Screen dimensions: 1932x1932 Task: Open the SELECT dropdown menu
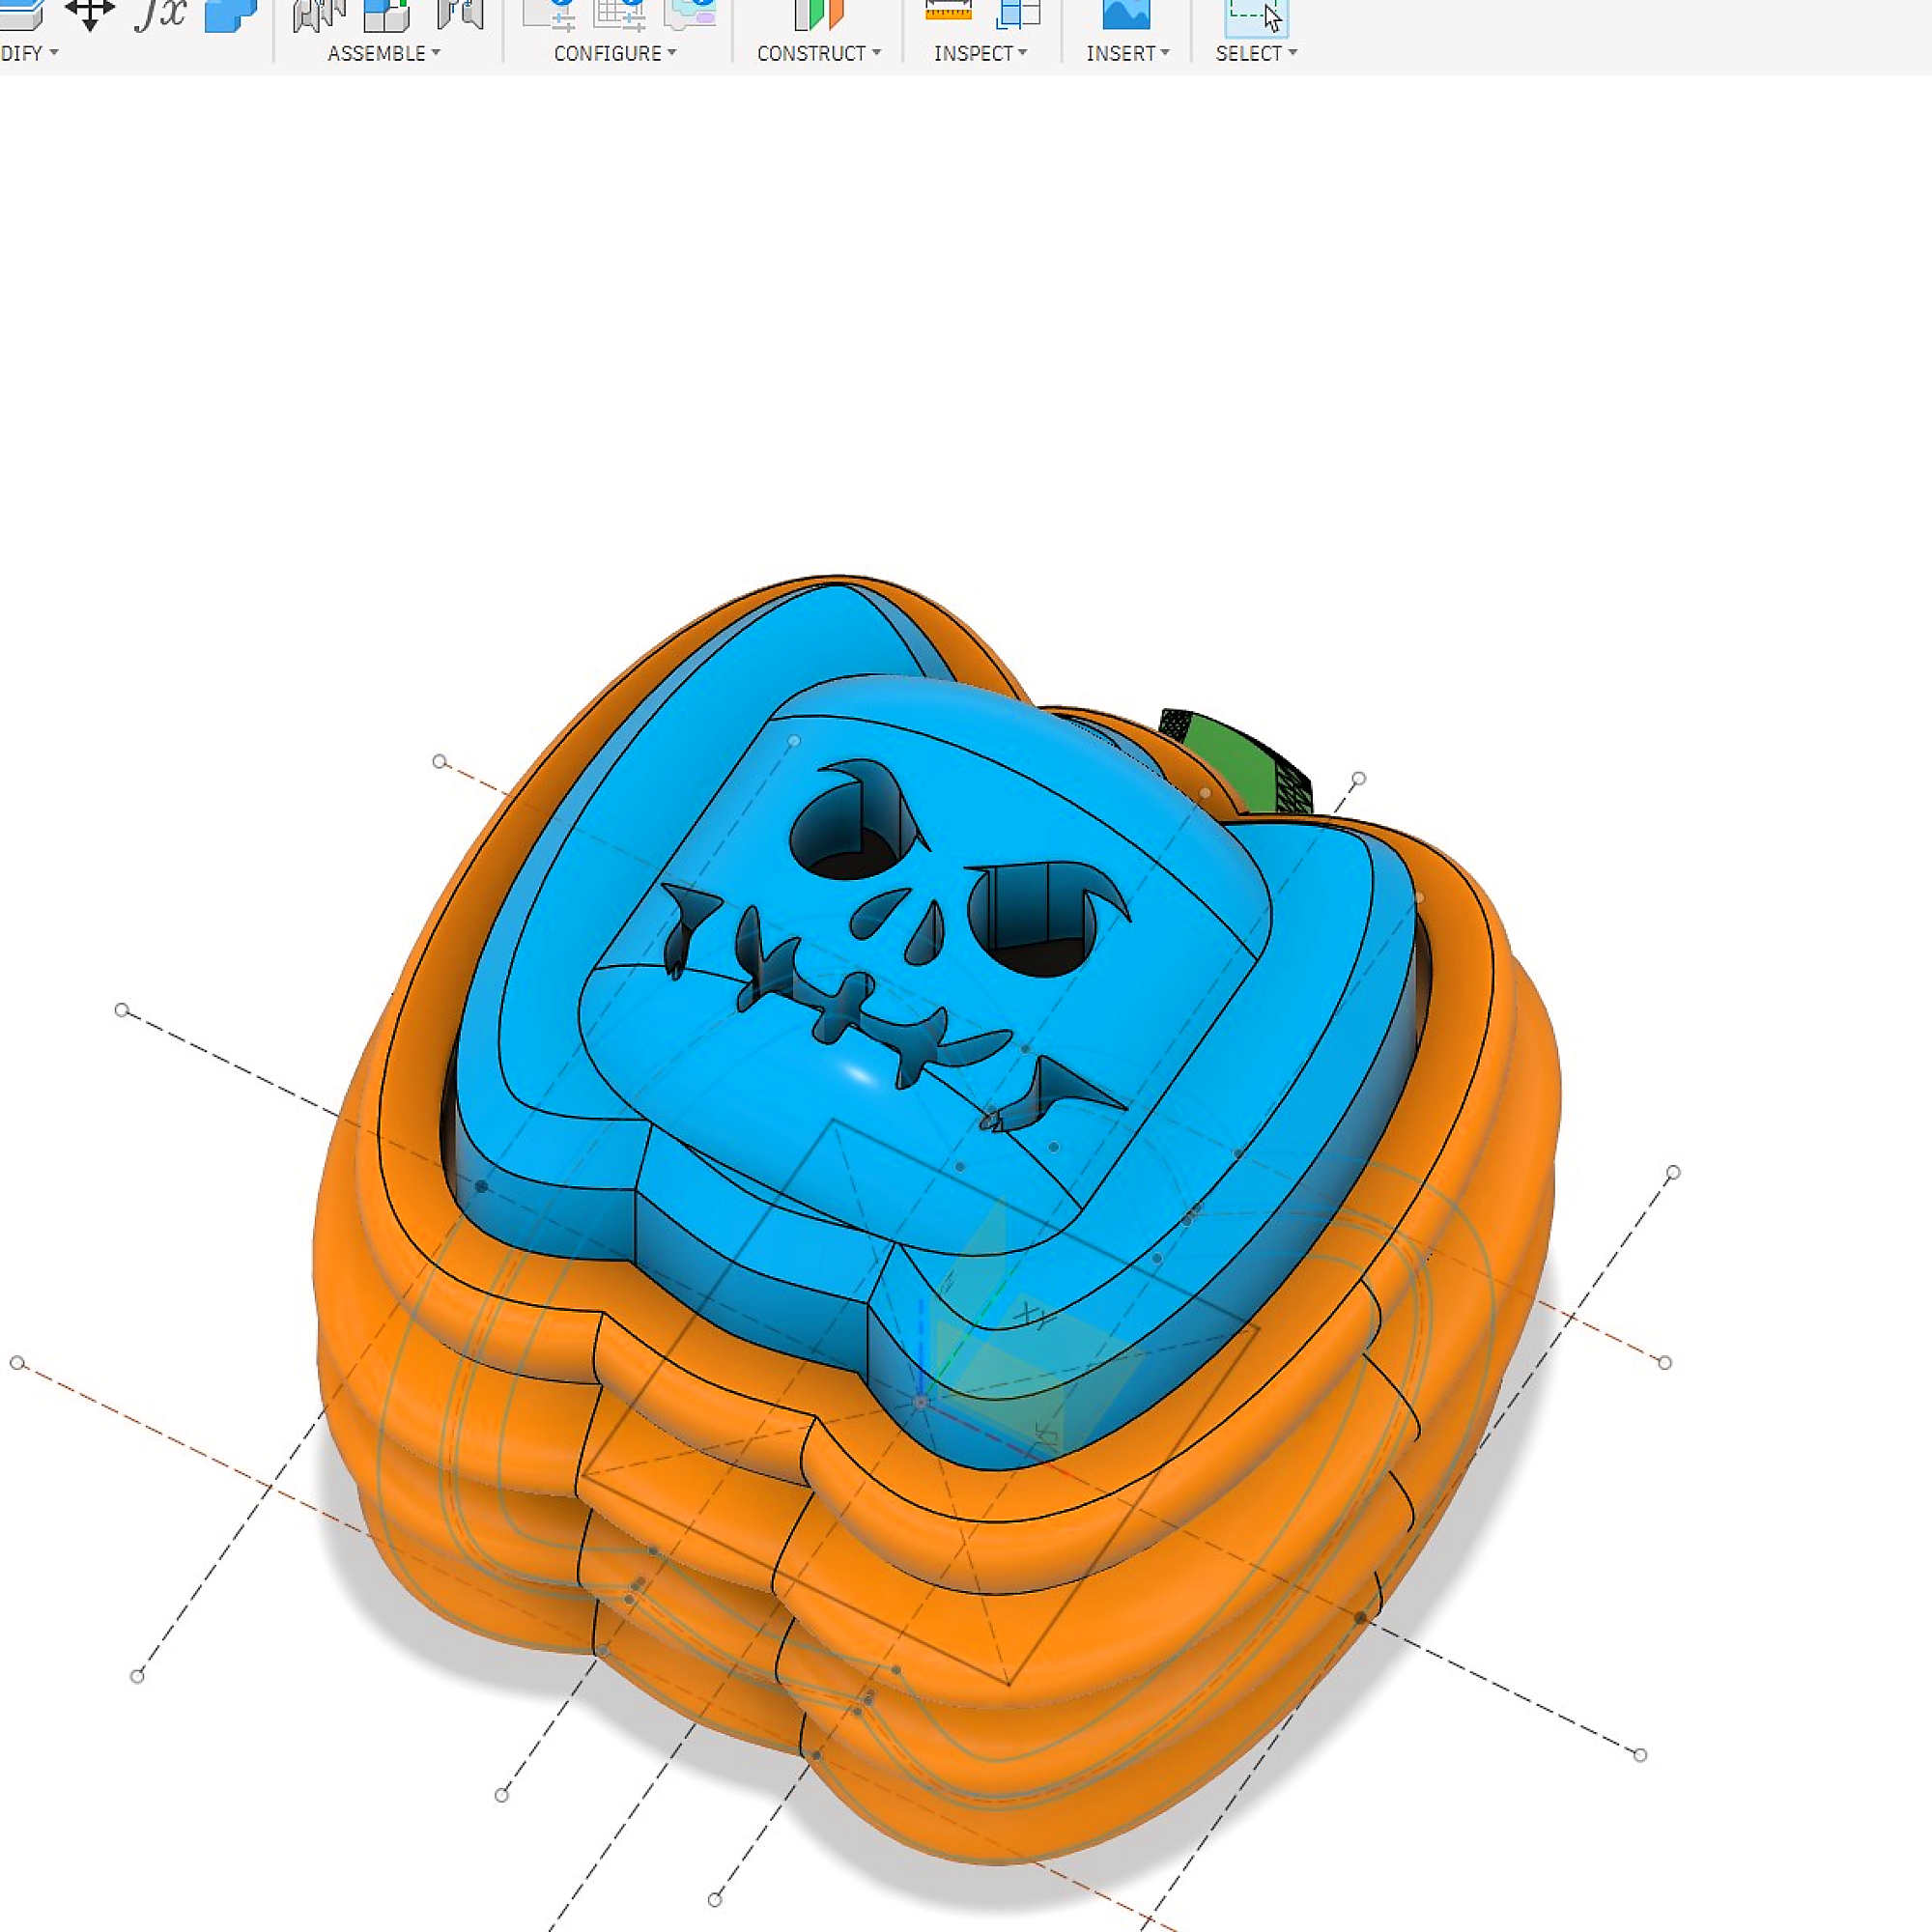[1256, 53]
